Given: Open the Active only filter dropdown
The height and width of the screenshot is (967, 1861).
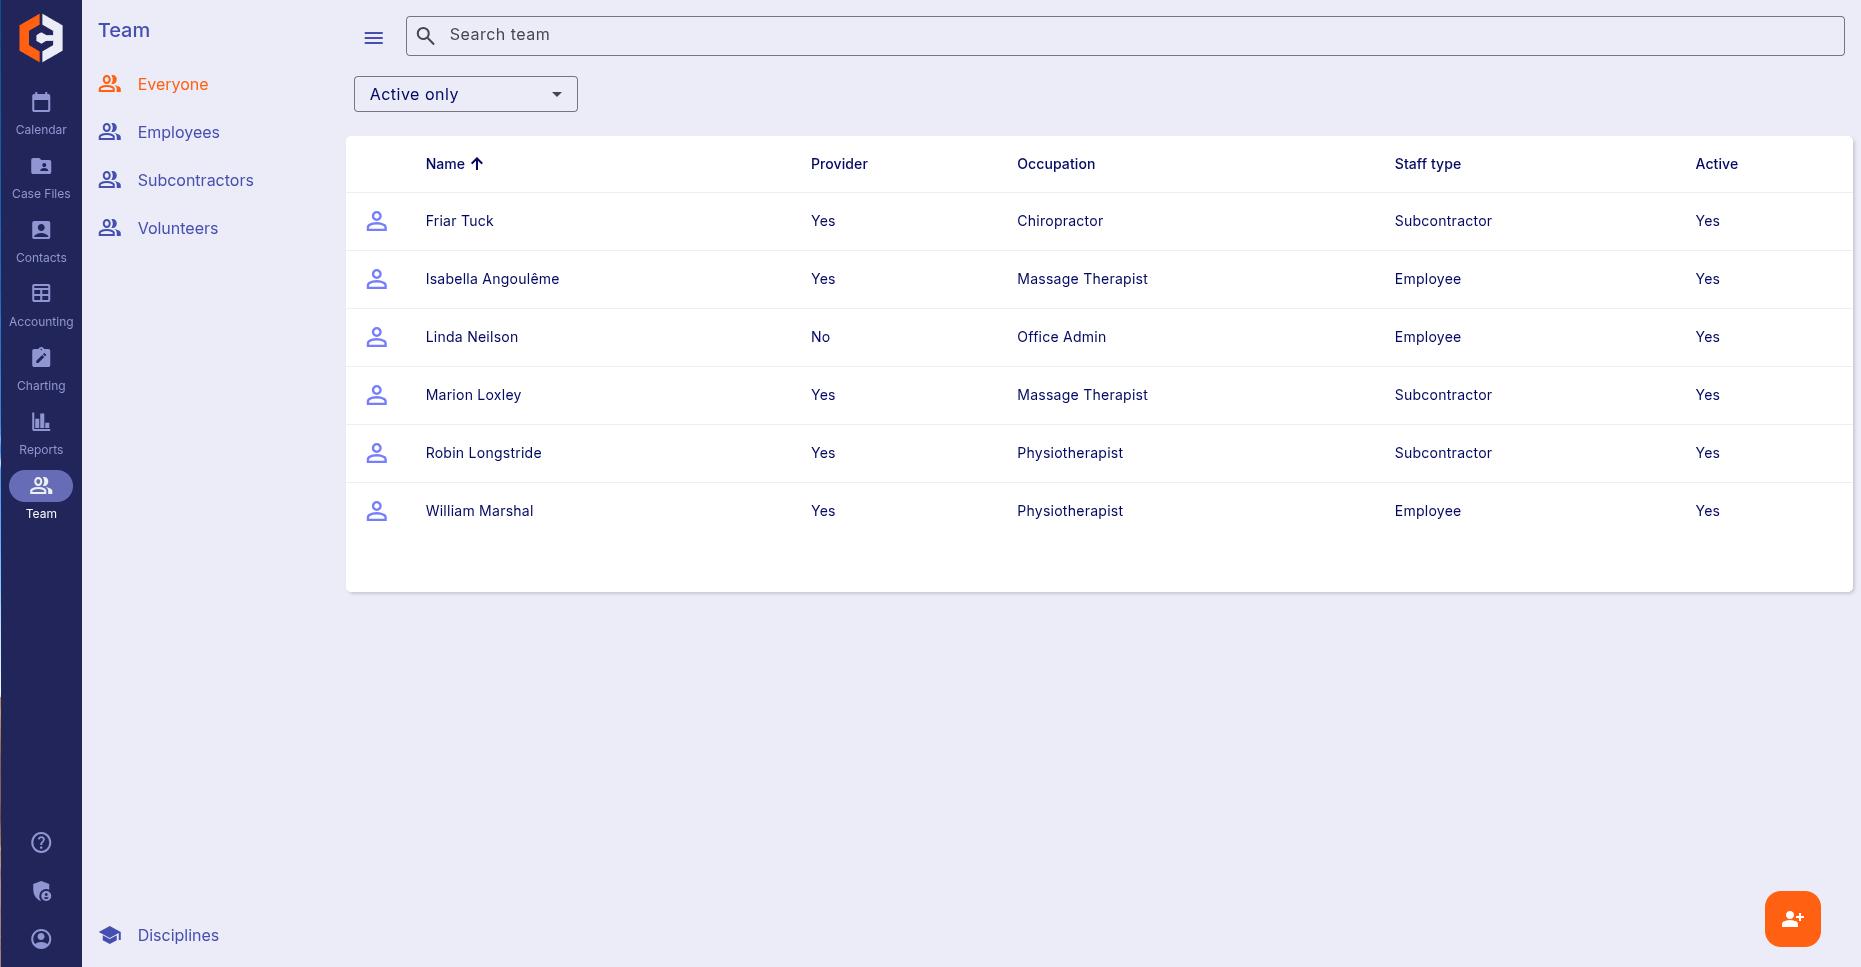Looking at the screenshot, I should [x=465, y=94].
